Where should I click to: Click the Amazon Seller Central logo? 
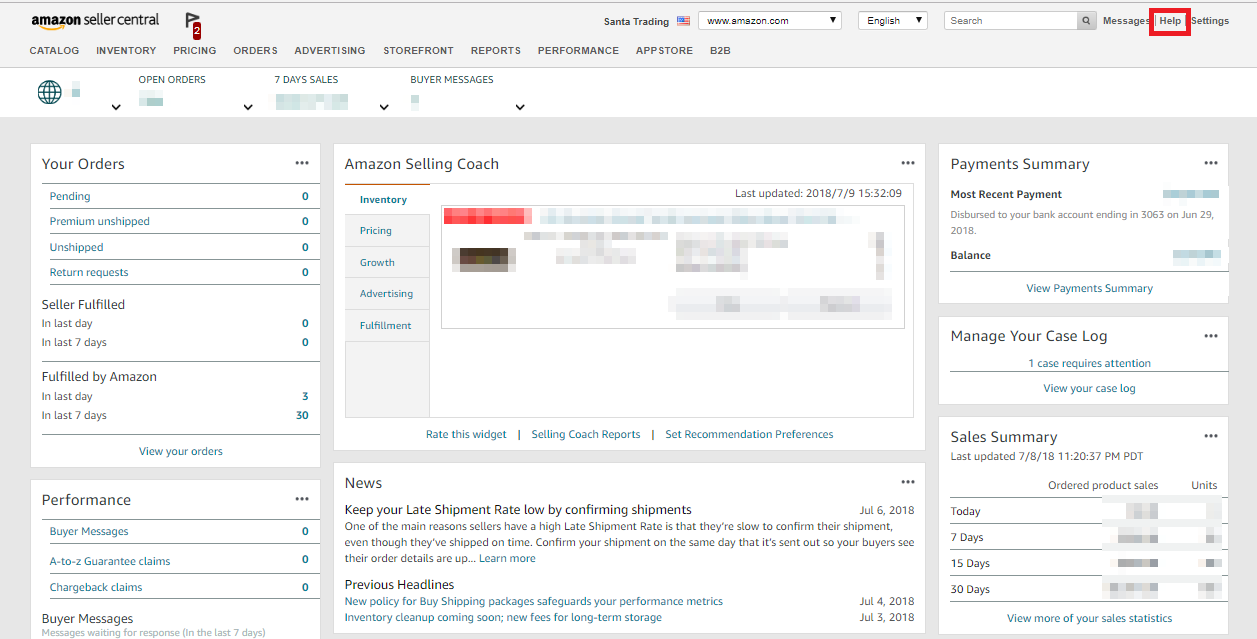pos(95,21)
